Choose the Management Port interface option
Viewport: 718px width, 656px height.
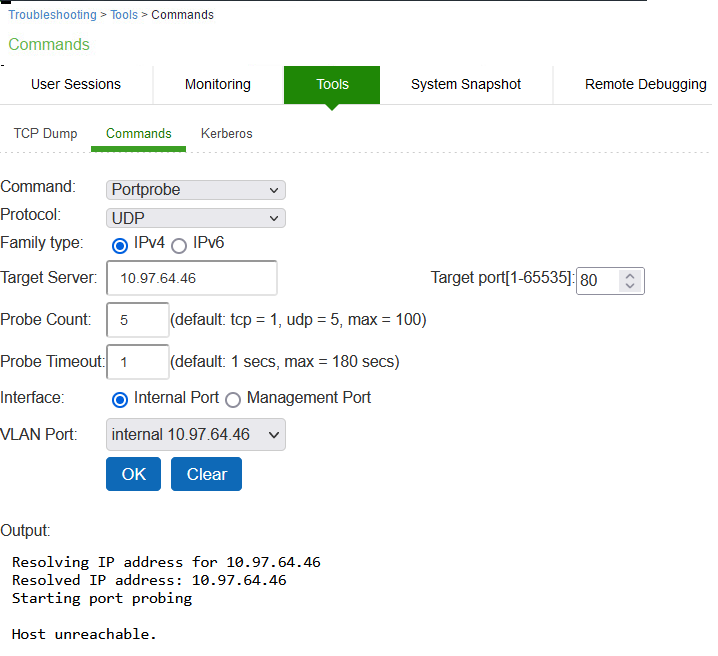tap(233, 400)
